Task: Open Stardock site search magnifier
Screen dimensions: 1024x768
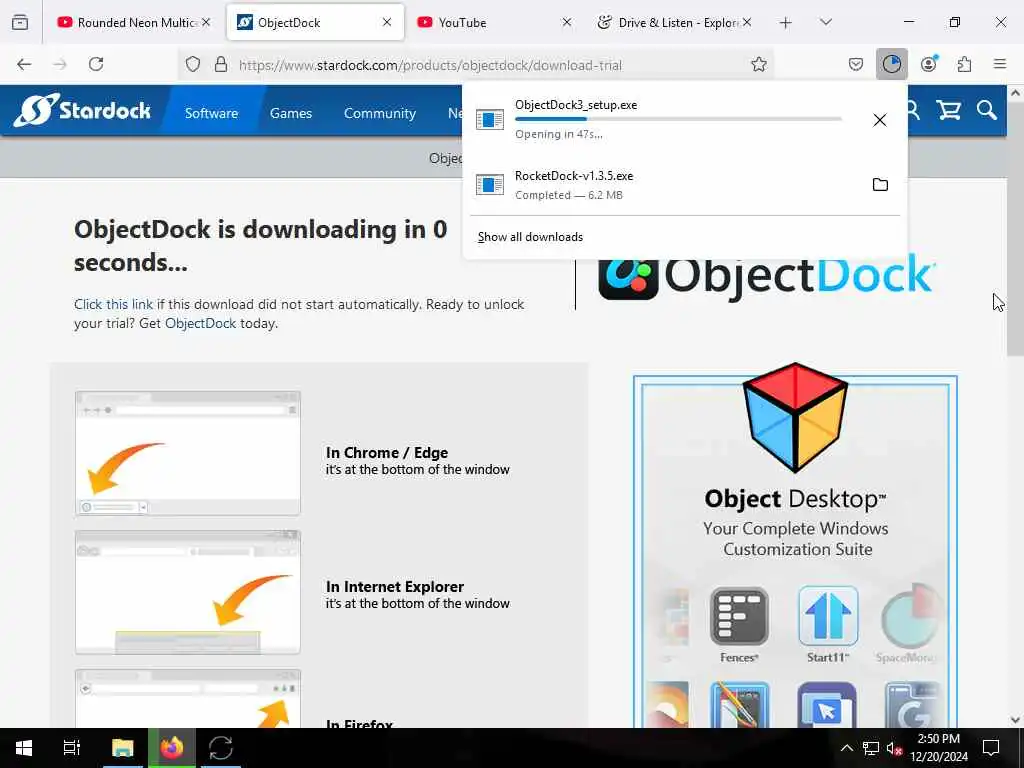Action: [x=987, y=110]
